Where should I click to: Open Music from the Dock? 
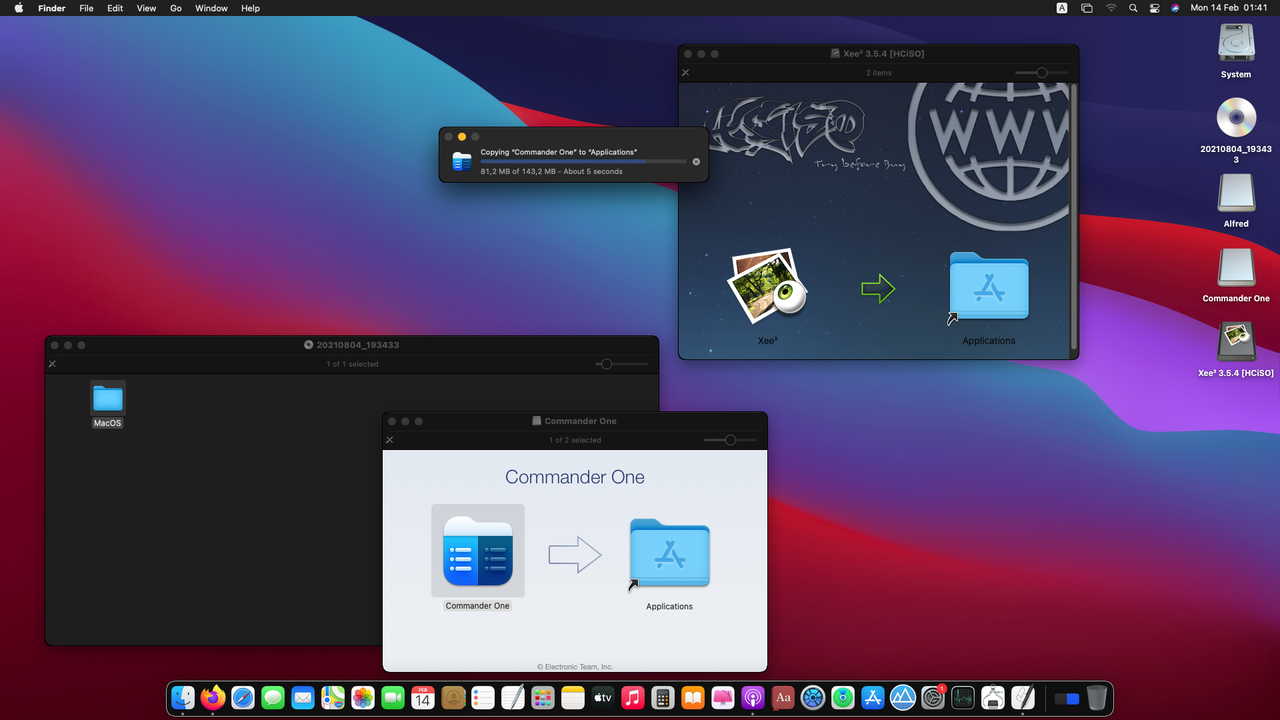633,697
